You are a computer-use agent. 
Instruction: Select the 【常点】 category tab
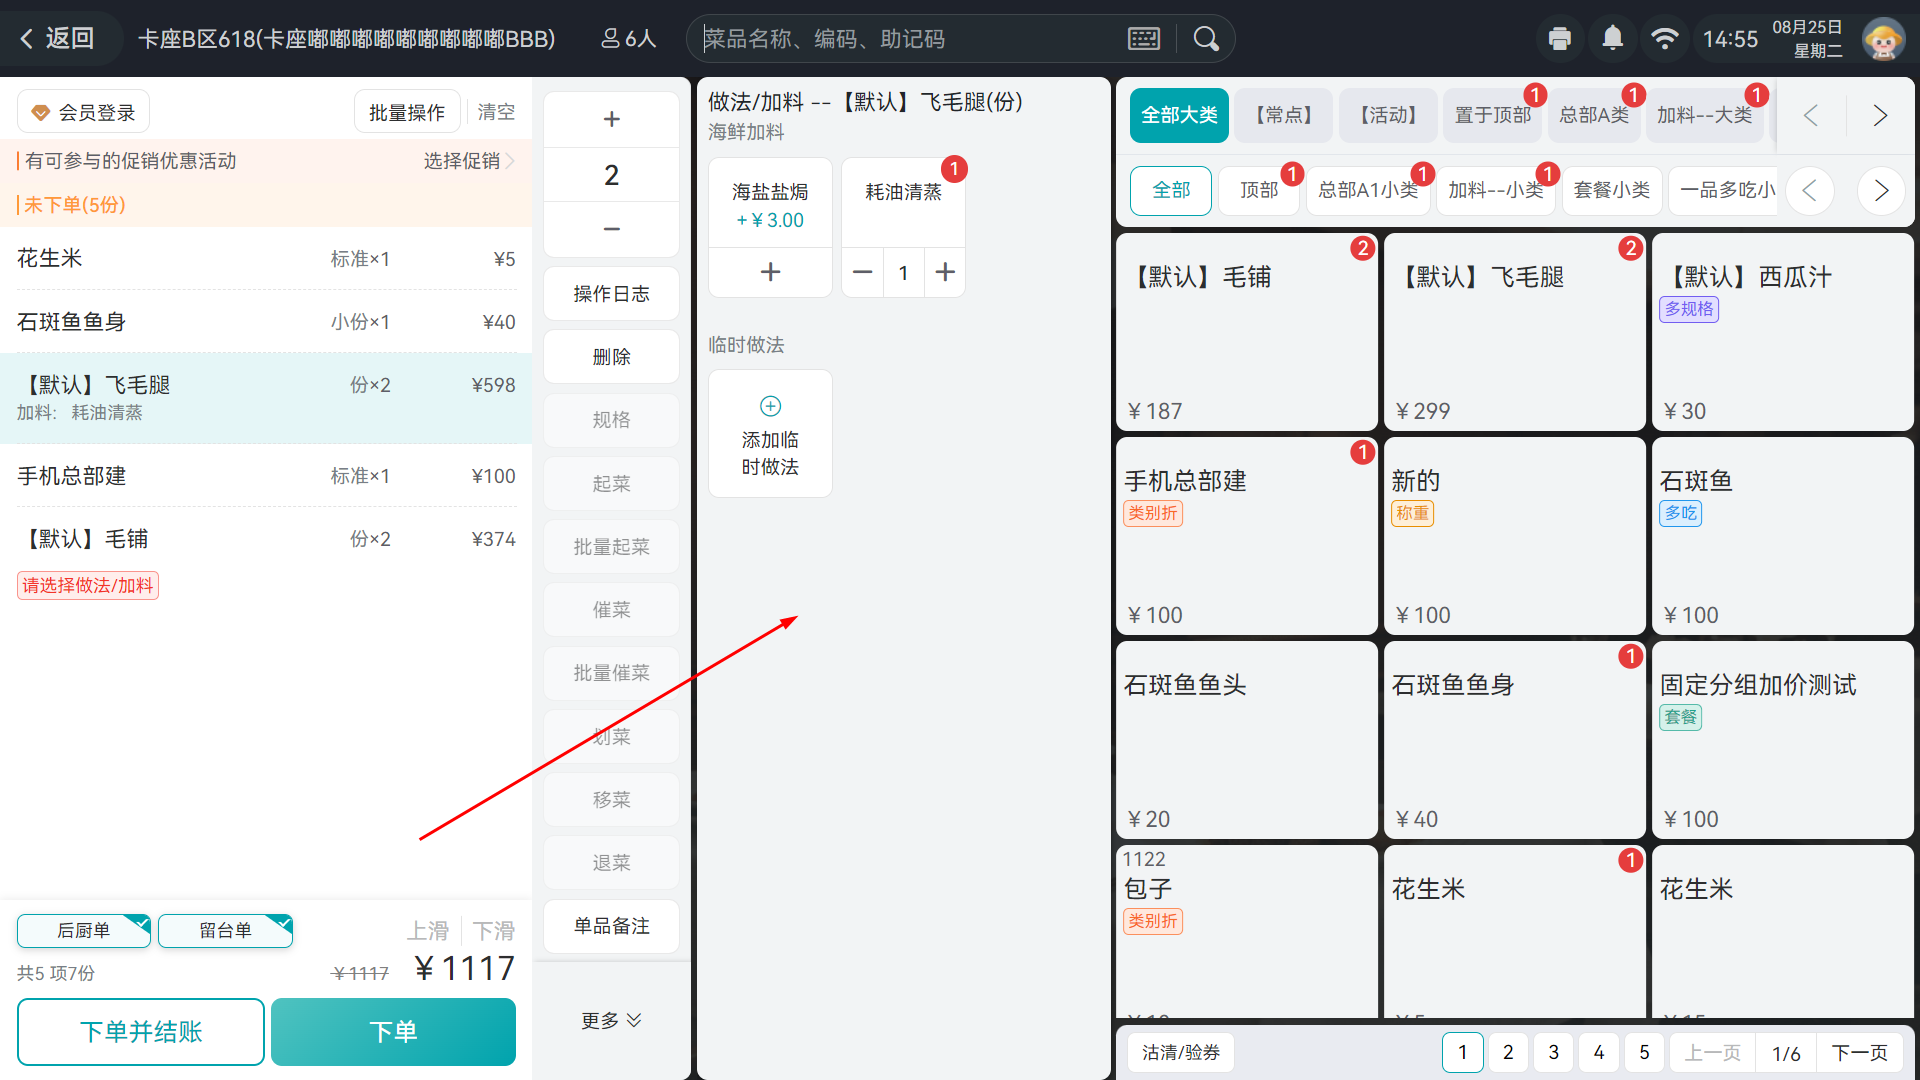click(x=1284, y=115)
